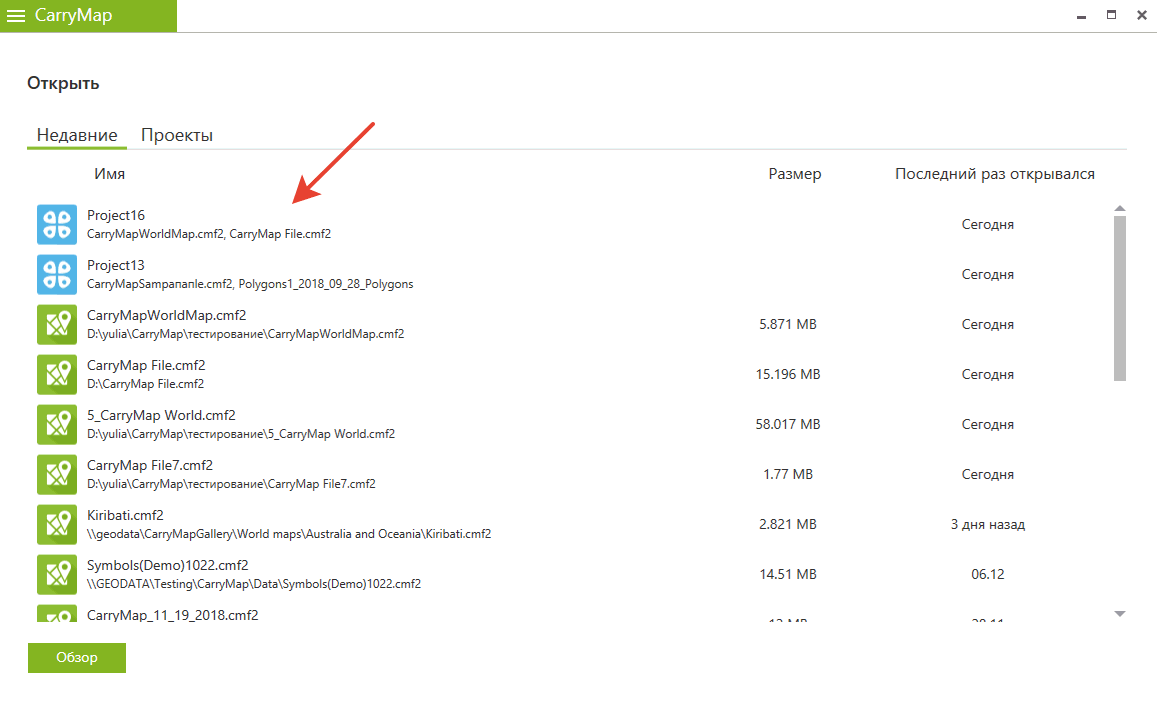Click the scrollbar up arrow

click(1119, 209)
